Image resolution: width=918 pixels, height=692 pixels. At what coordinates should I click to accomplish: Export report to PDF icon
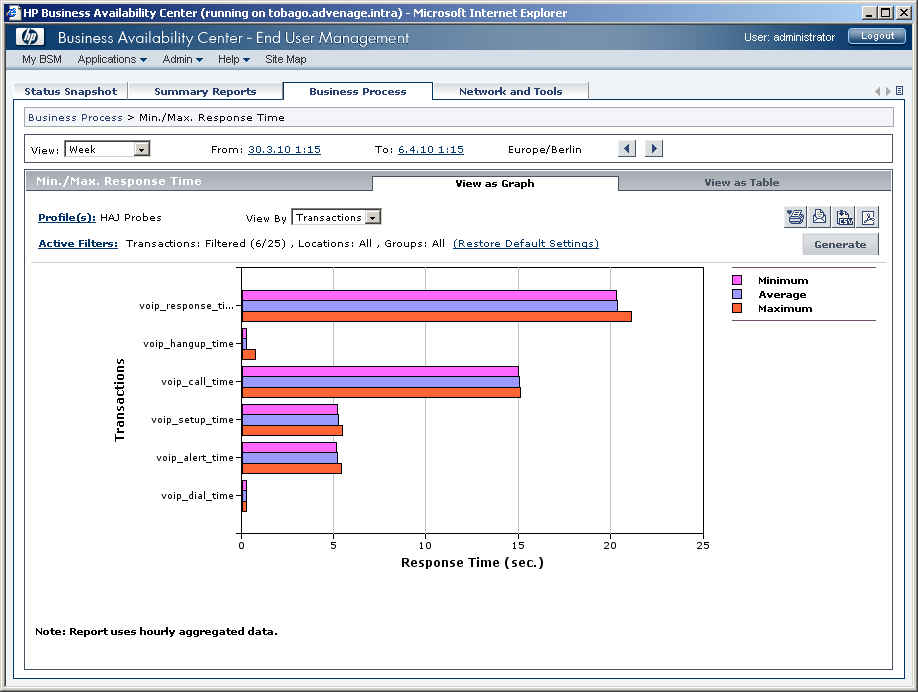click(x=868, y=217)
